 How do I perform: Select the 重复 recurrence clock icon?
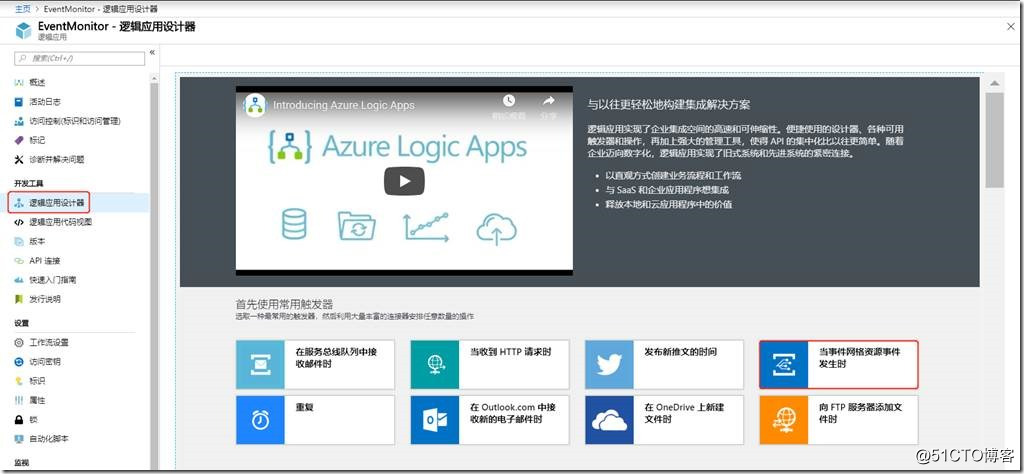(260, 420)
